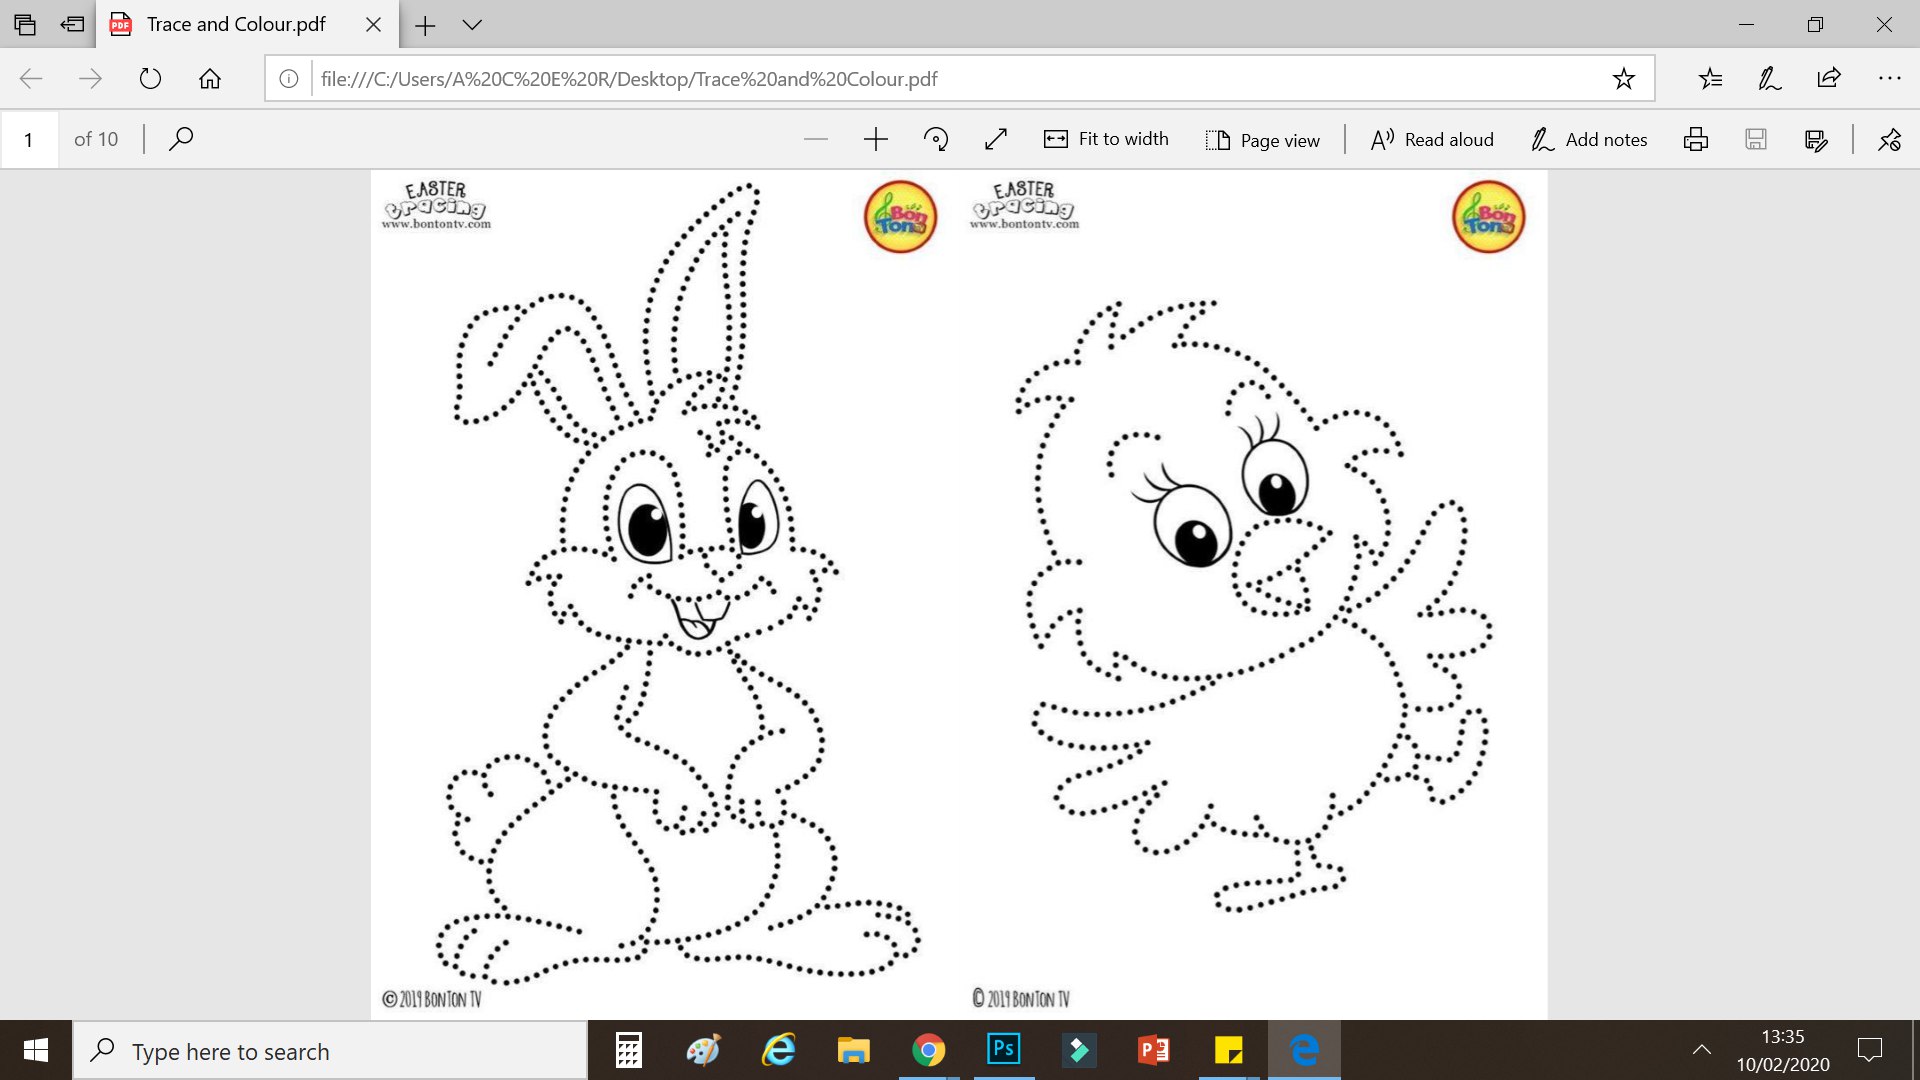This screenshot has width=1920, height=1080.
Task: Print the PDF document
Action: tap(1696, 139)
